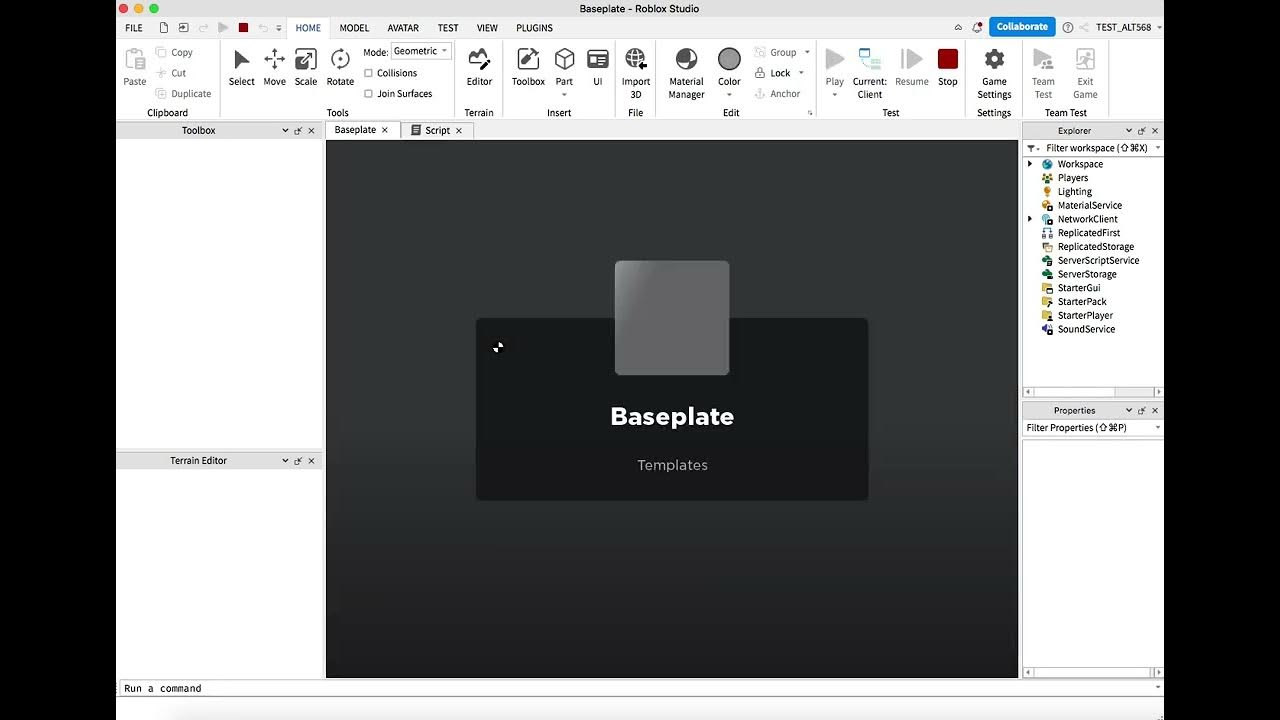Select ReplicatedStorage in Explorer

1096,247
